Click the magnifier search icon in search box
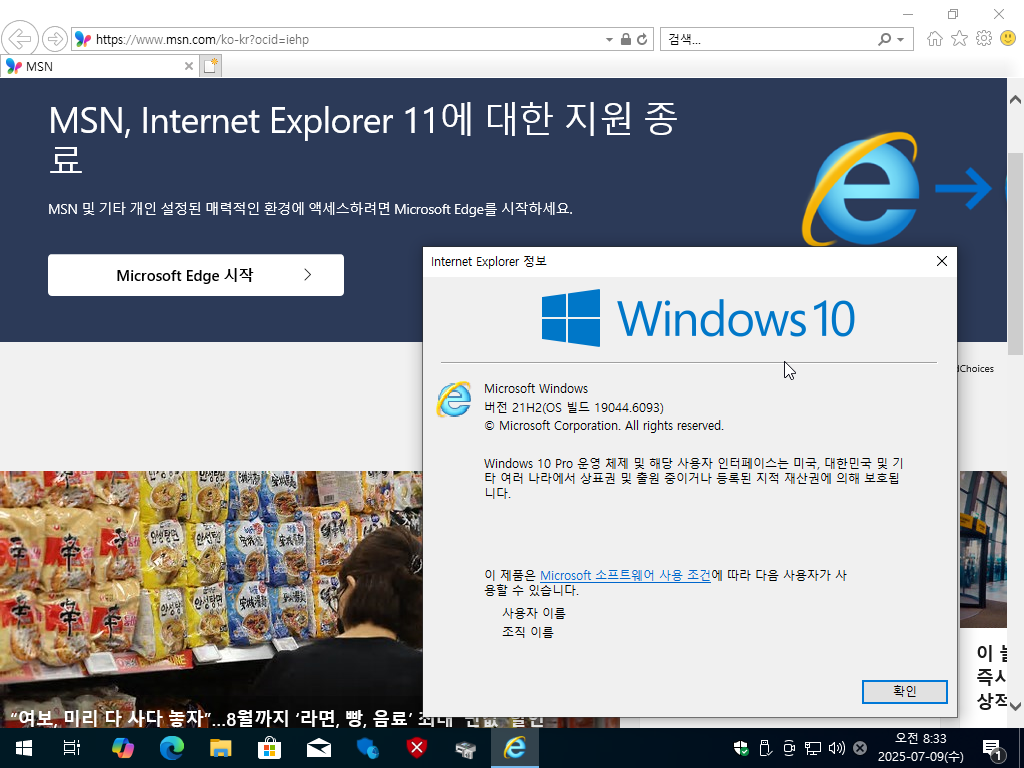1024x768 pixels. point(884,39)
